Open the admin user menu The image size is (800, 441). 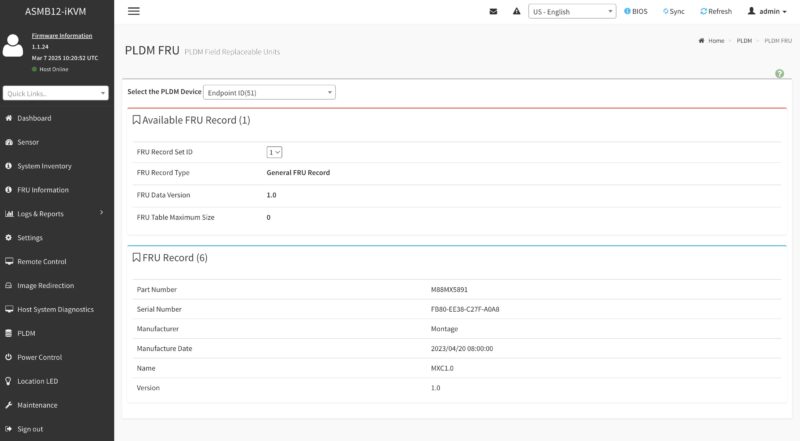769,11
